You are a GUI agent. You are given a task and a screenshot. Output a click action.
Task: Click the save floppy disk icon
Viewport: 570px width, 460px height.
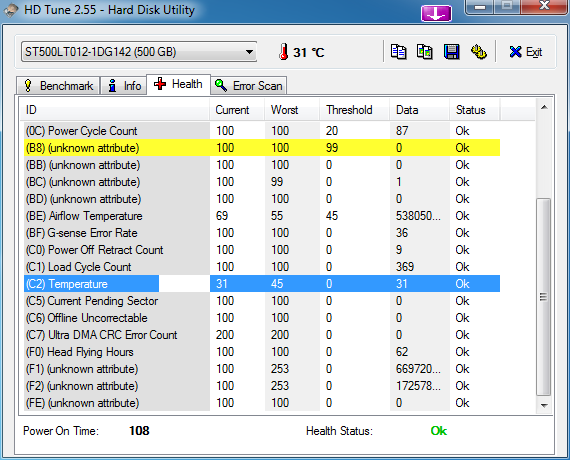point(451,52)
